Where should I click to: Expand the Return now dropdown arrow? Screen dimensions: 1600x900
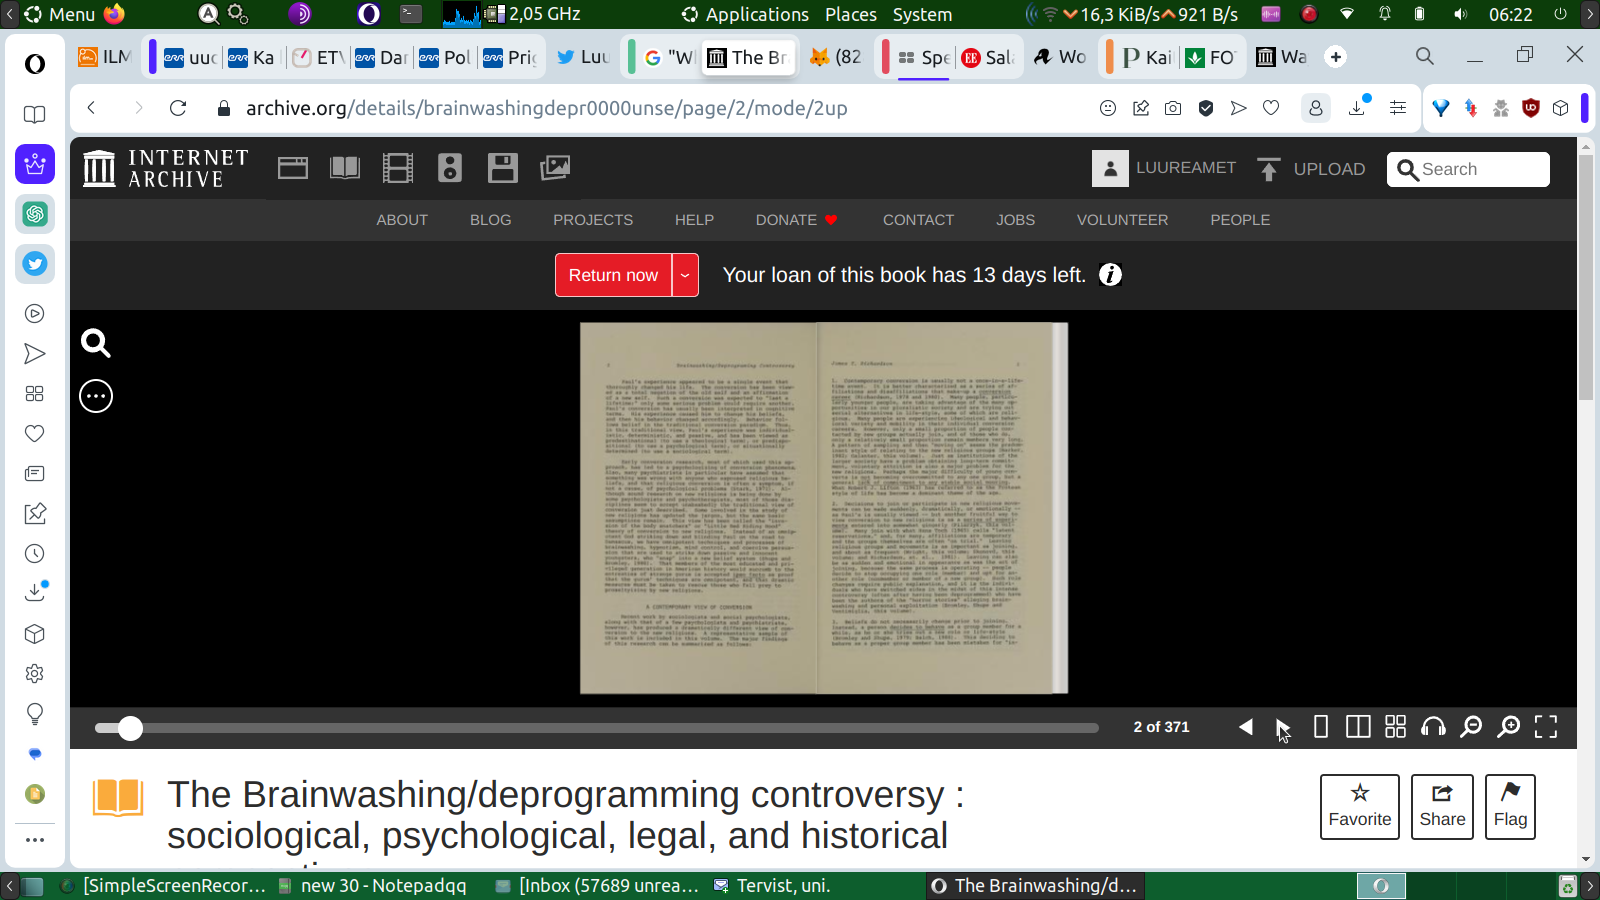[x=685, y=275]
